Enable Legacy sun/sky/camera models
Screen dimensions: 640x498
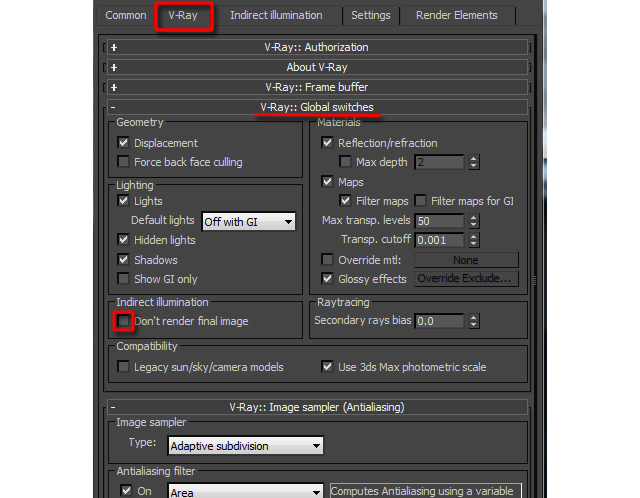coord(123,367)
